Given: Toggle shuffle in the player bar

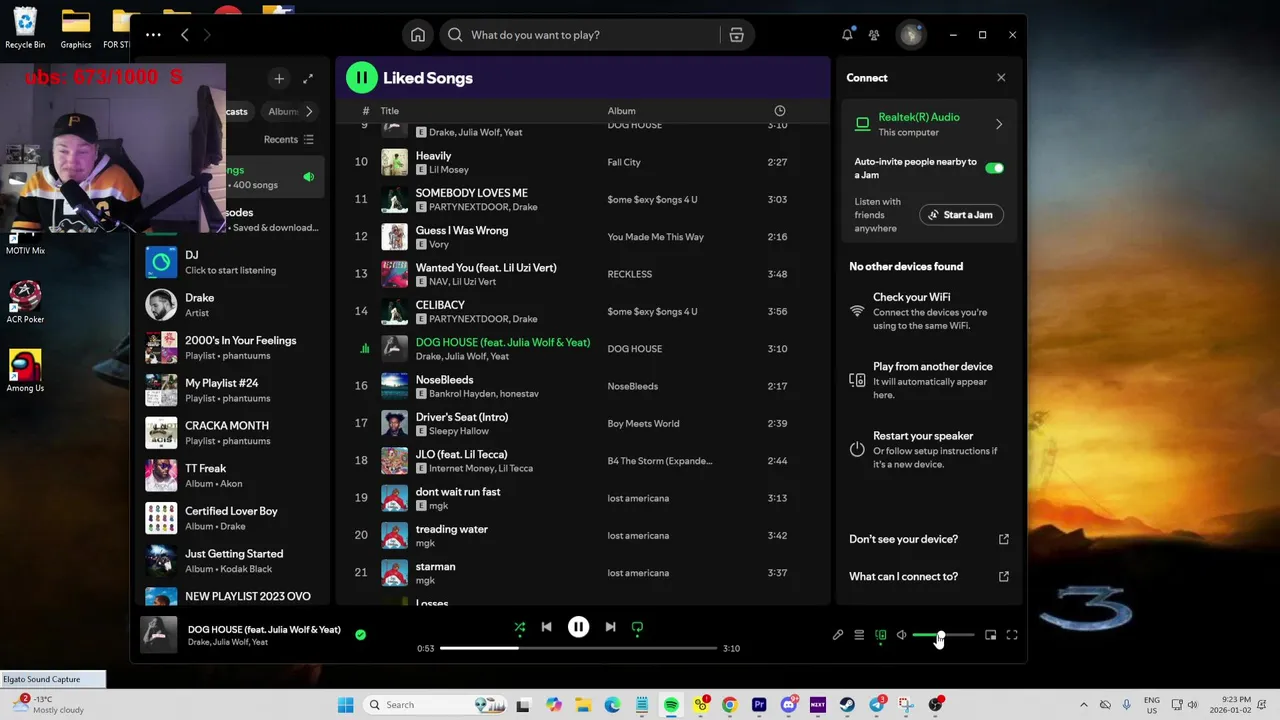Looking at the screenshot, I should pos(520,627).
